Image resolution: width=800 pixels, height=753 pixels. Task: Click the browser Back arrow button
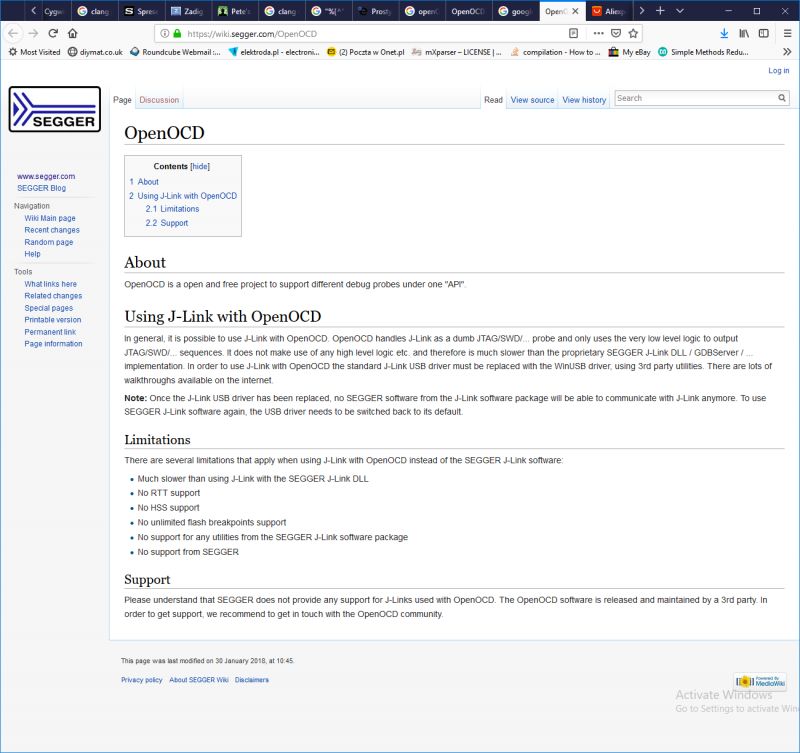click(13, 34)
